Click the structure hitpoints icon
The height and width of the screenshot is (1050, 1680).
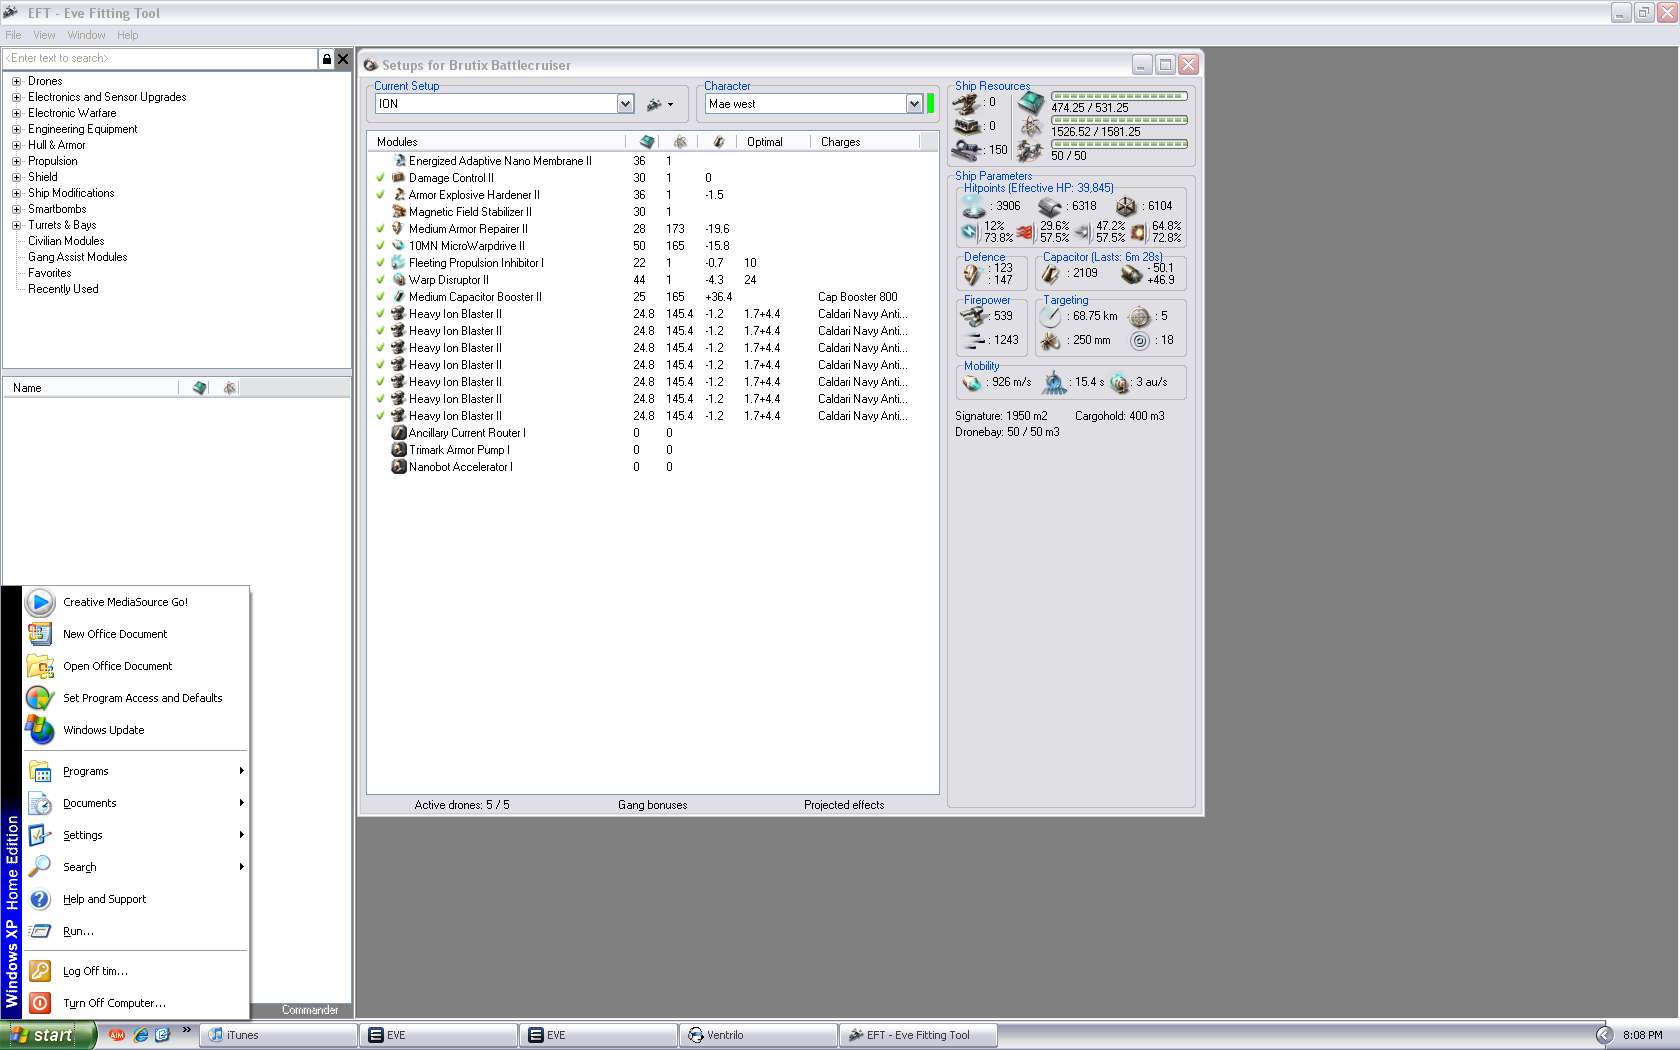pyautogui.click(x=1126, y=206)
